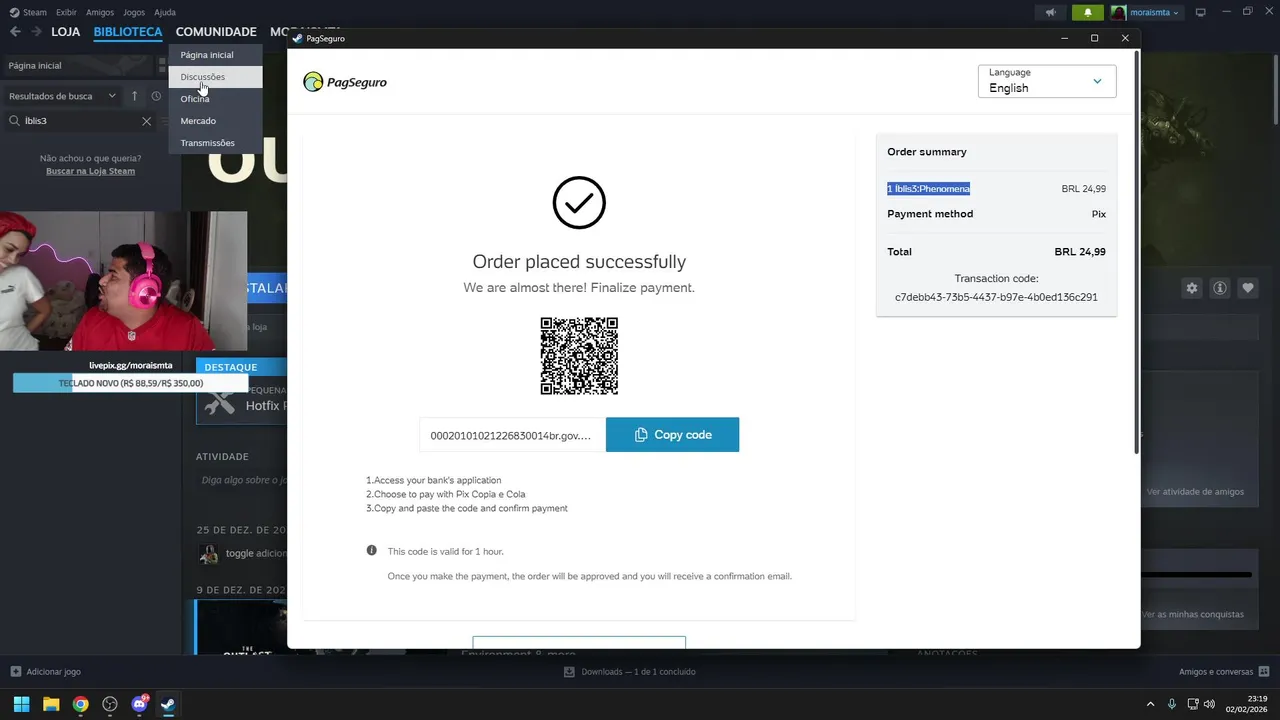This screenshot has width=1280, height=720.
Task: Go to BIBLIOTECA tab
Action: 127,32
